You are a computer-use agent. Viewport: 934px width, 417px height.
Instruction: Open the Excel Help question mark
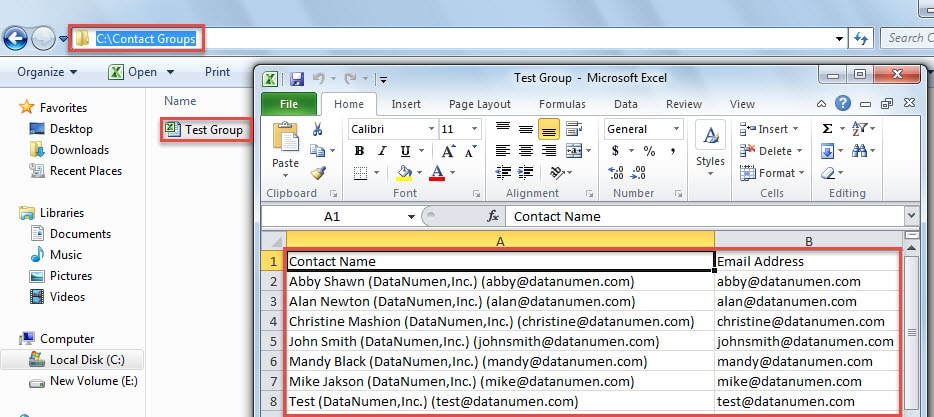(842, 103)
